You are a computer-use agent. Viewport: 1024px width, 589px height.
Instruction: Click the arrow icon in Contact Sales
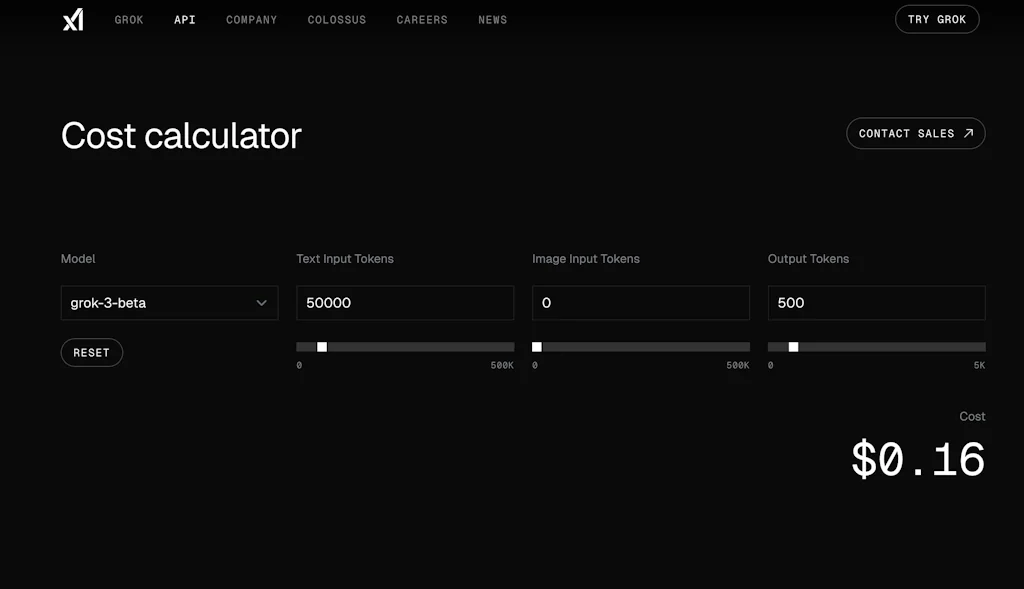coord(968,133)
